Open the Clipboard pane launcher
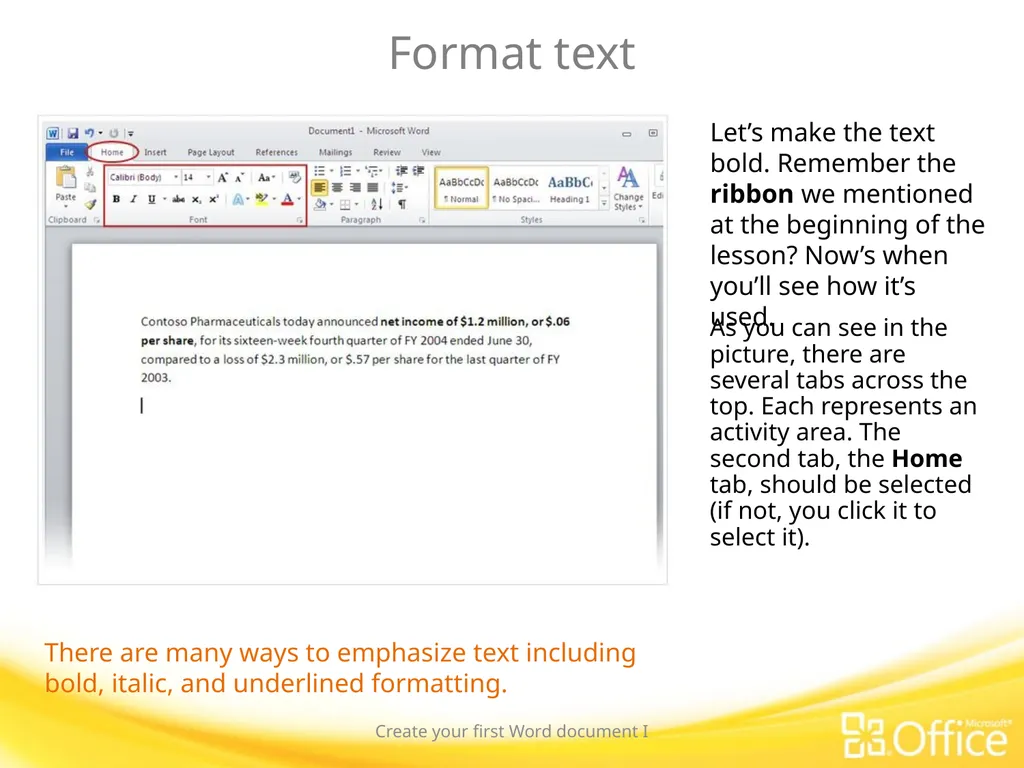1024x768 pixels. click(97, 221)
